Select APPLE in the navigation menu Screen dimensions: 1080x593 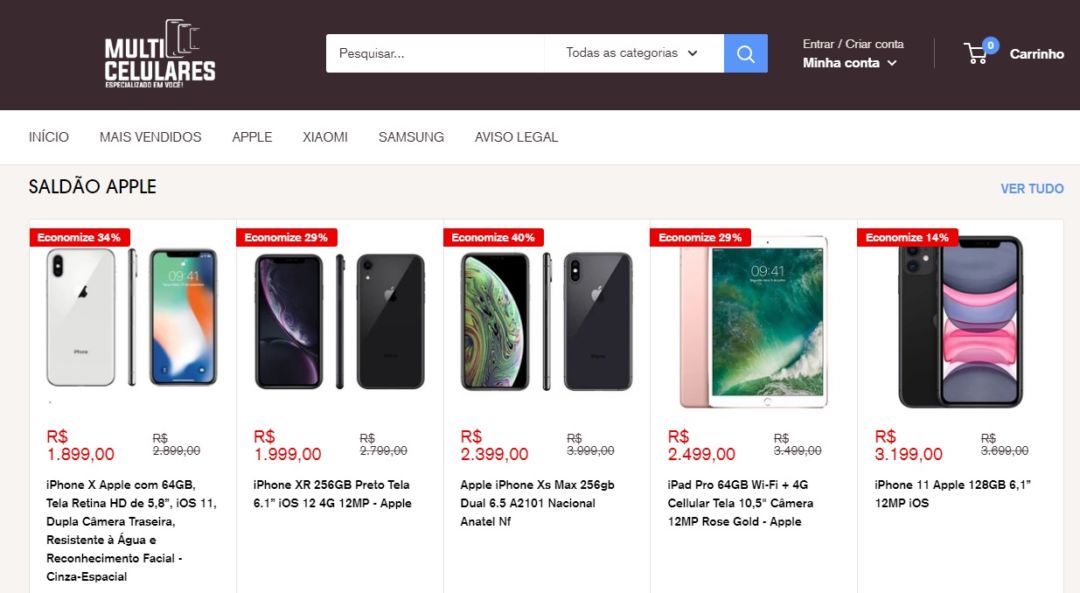pos(251,137)
